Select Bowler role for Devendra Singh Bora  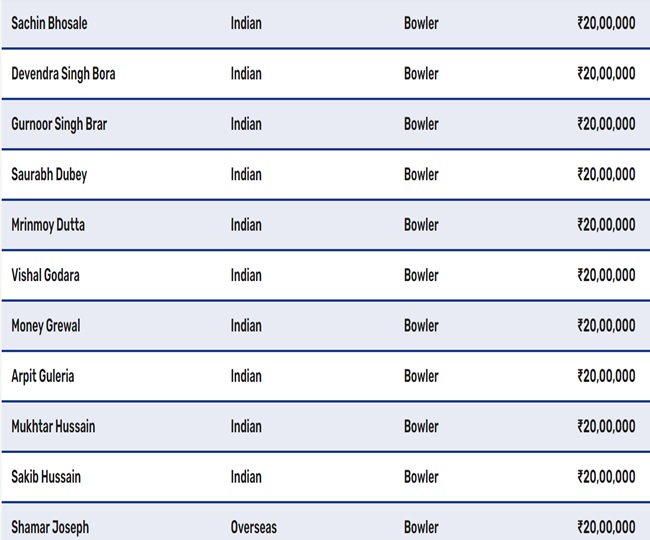pos(421,73)
